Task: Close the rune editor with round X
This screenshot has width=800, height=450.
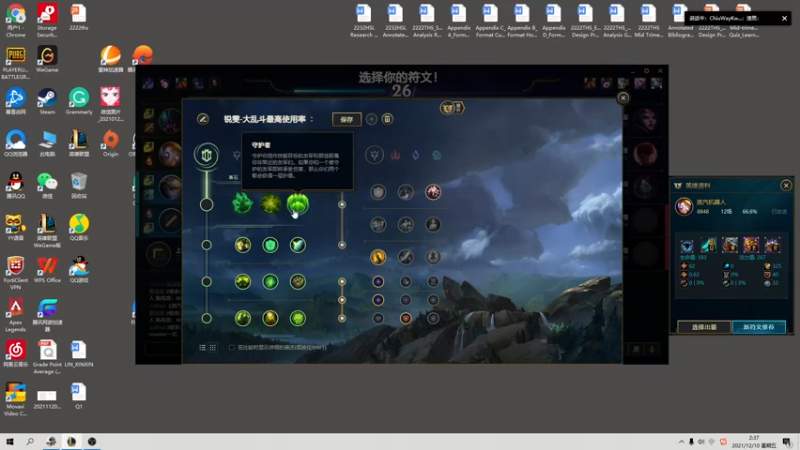Action: coord(623,98)
